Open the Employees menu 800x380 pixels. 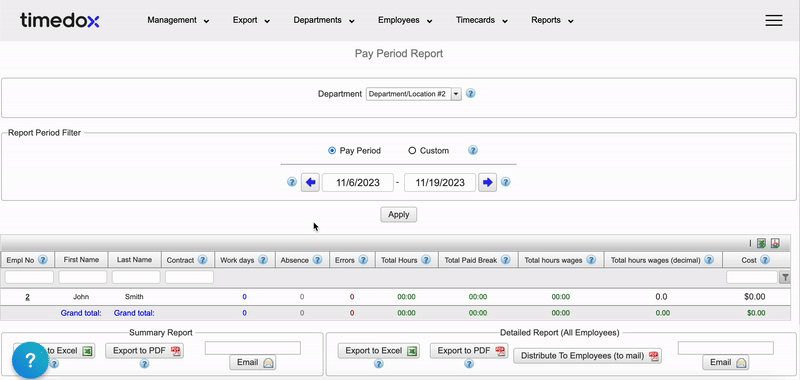tap(405, 20)
